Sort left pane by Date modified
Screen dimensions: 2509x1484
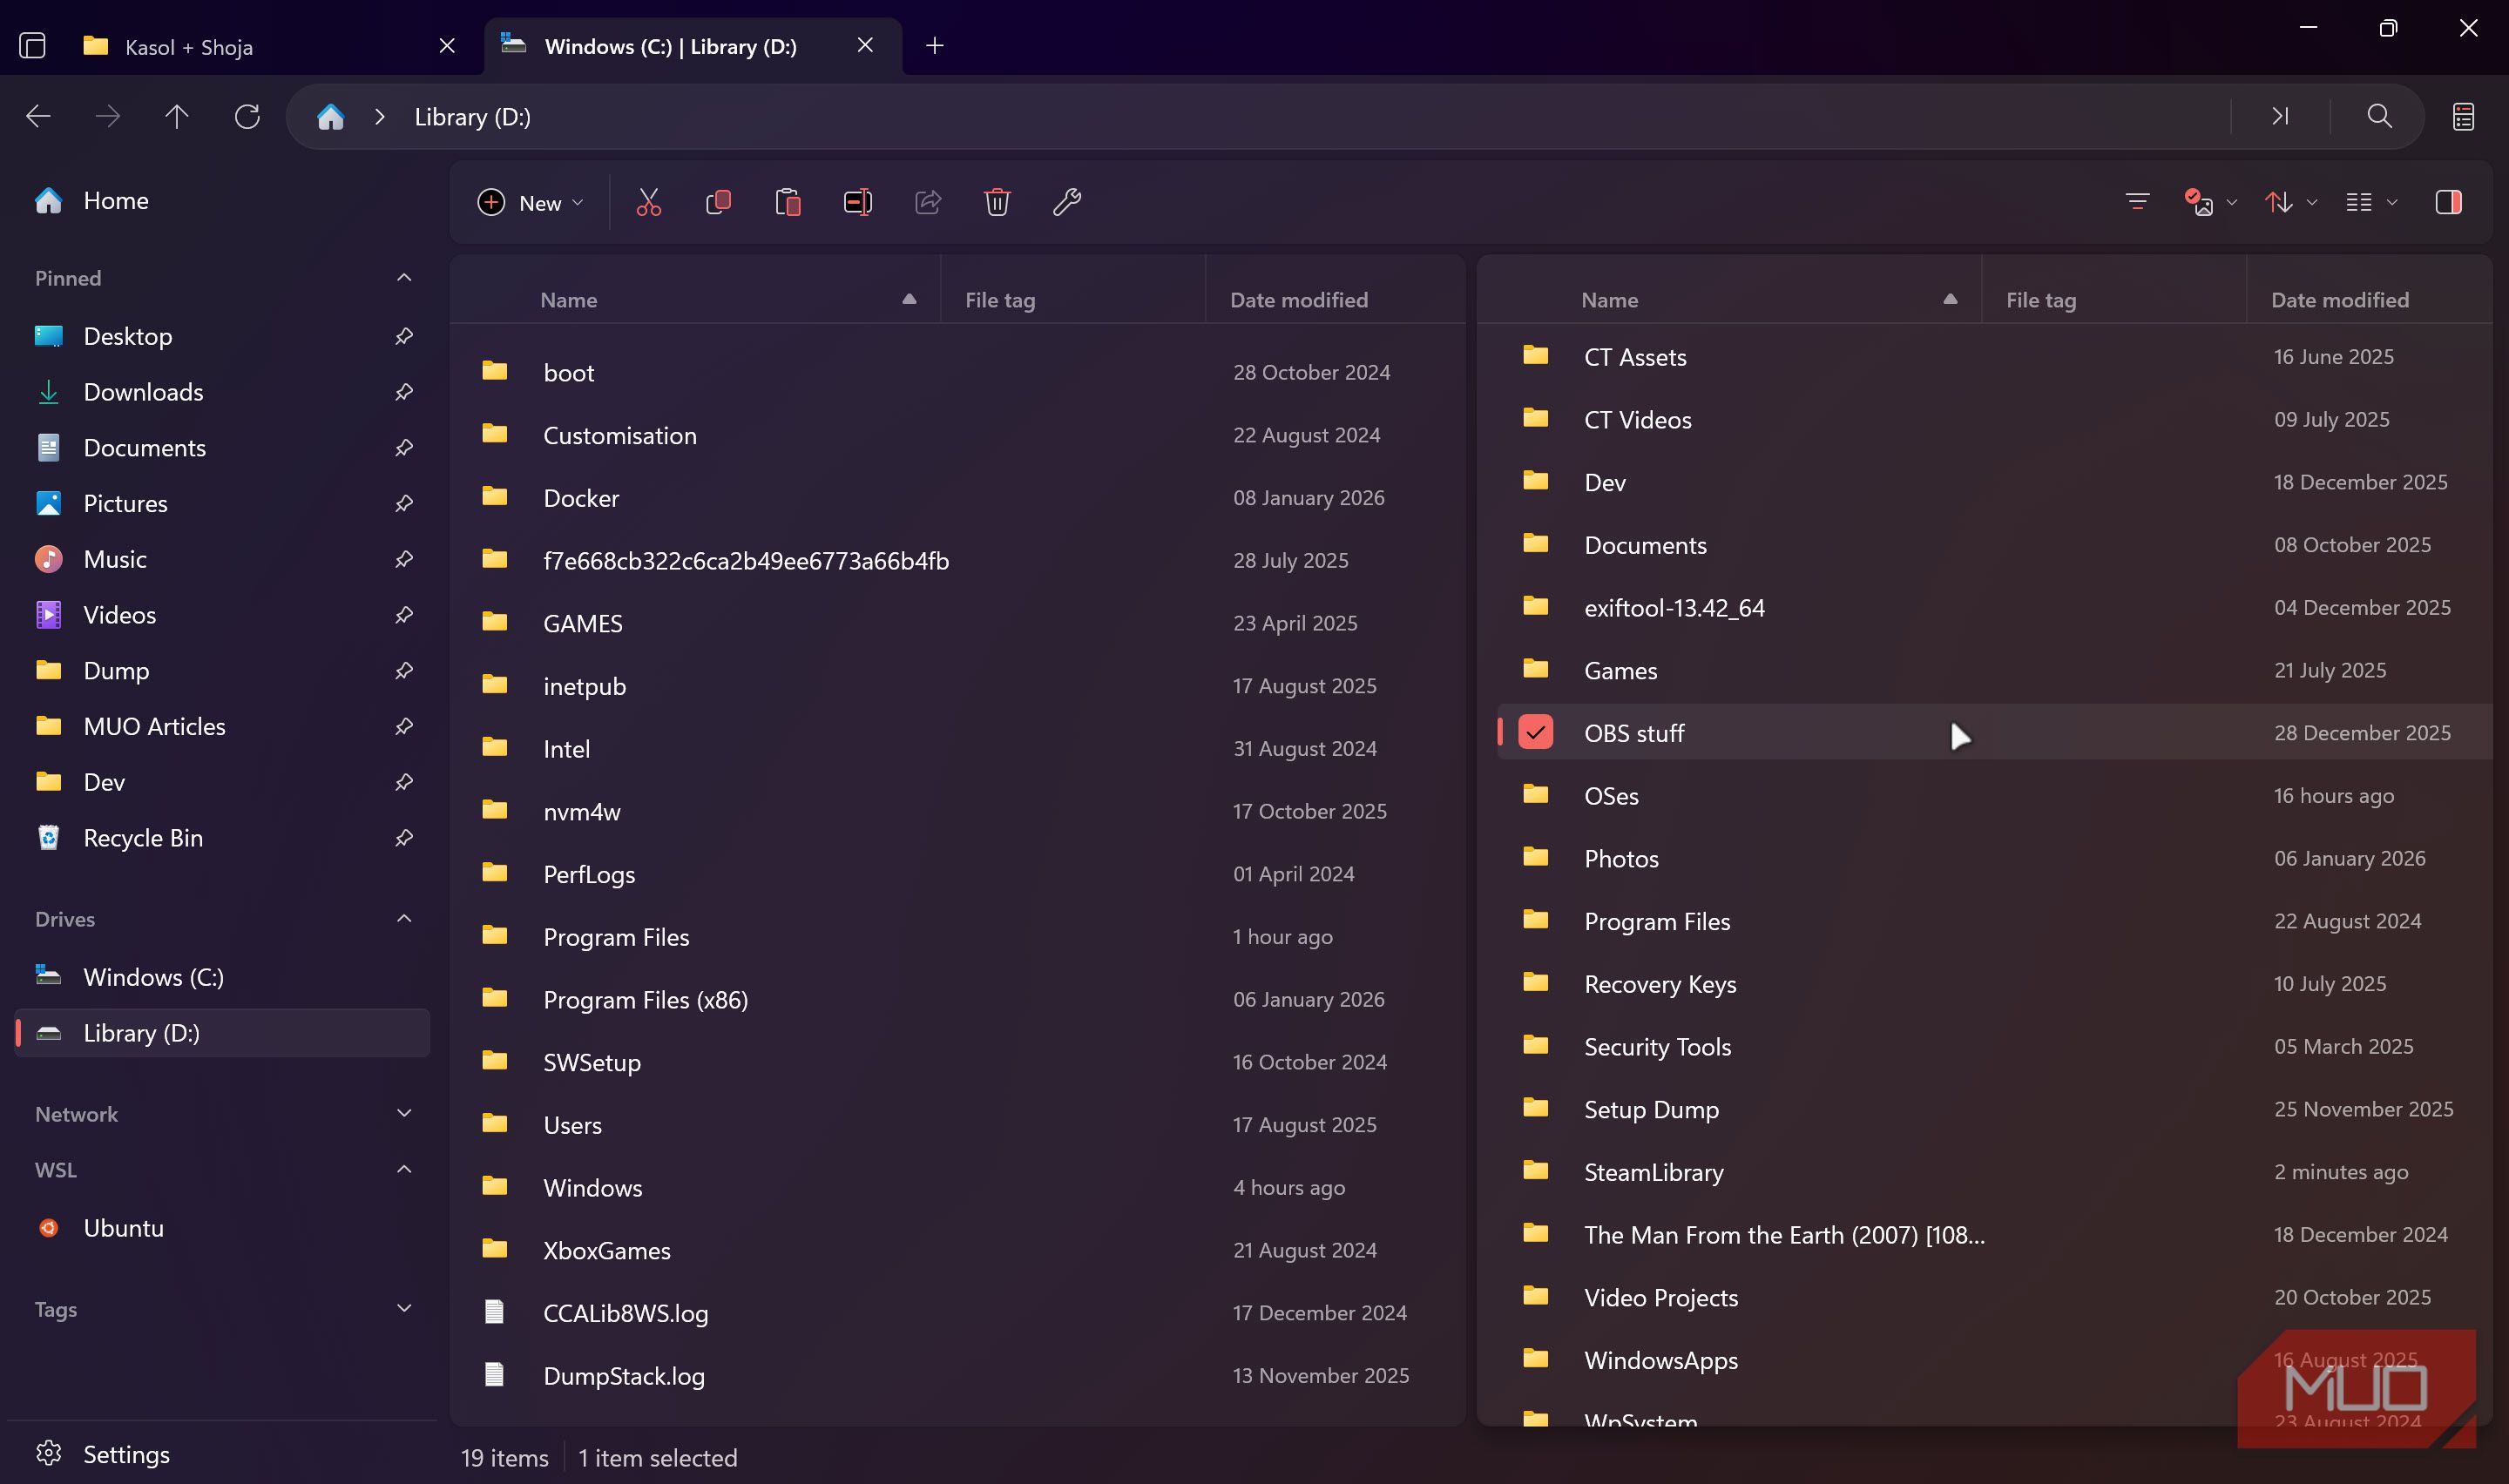click(x=1298, y=300)
